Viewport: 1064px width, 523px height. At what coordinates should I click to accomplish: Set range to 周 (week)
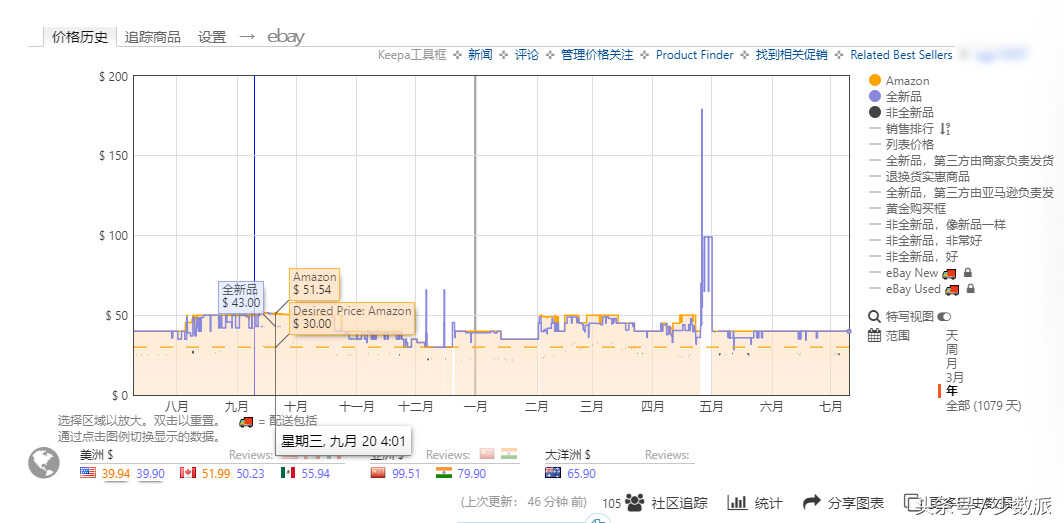[952, 349]
